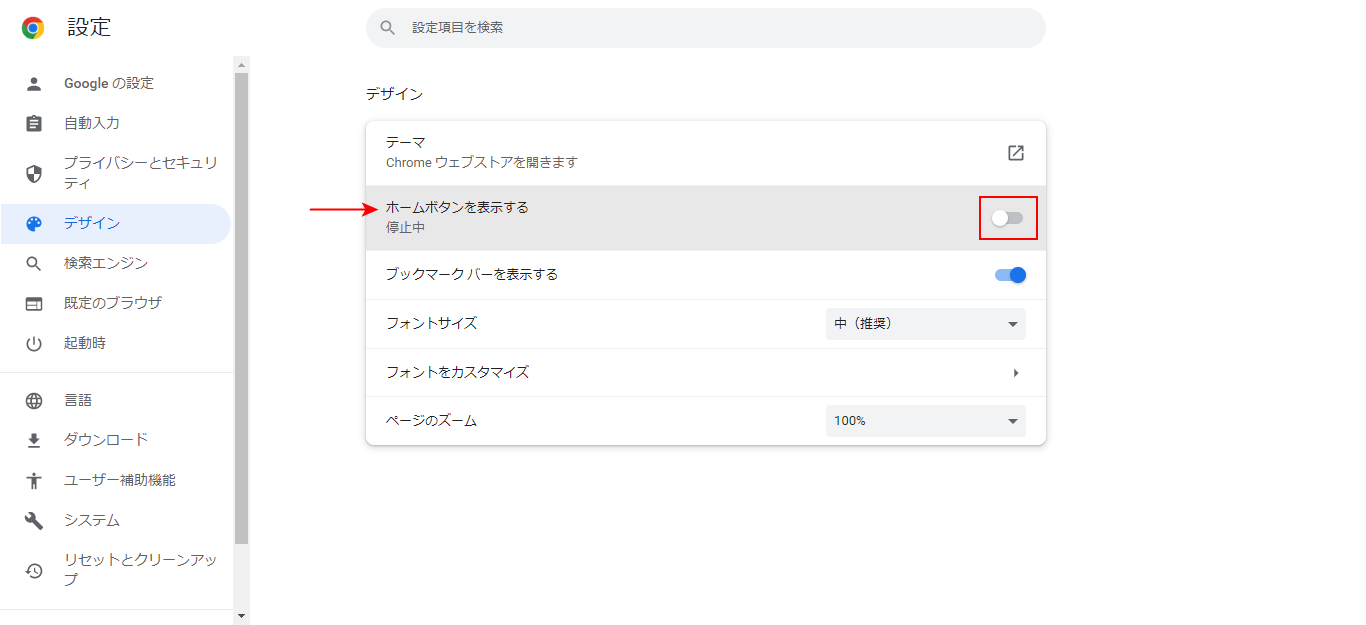Image resolution: width=1366 pixels, height=625 pixels.
Task: Click the 停止中 status text
Action: [x=406, y=228]
